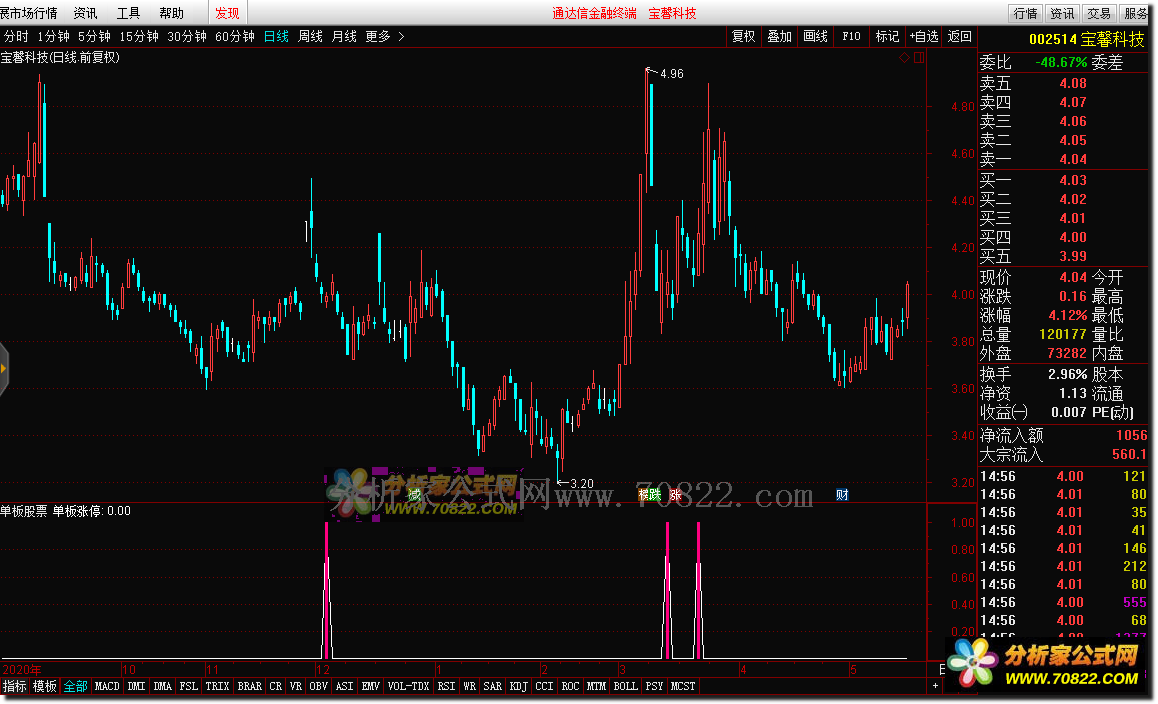Select the 30分钟 period

click(x=187, y=36)
